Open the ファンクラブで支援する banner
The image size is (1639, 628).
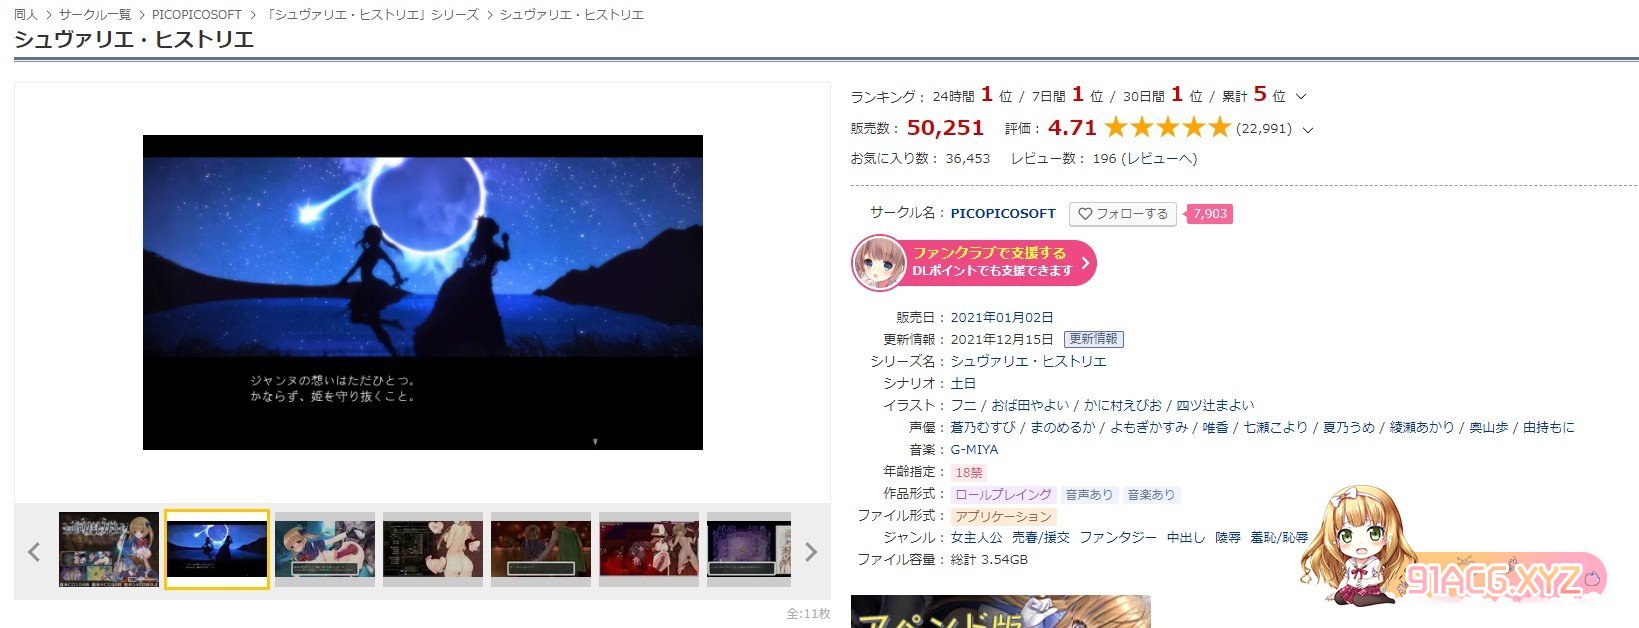click(x=974, y=263)
